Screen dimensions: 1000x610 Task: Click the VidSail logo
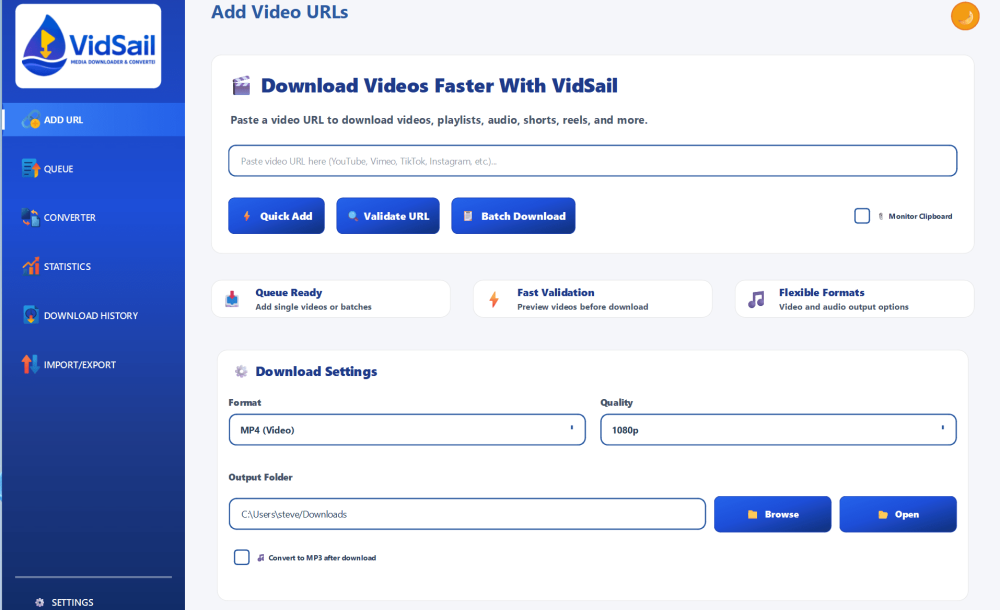(x=88, y=46)
